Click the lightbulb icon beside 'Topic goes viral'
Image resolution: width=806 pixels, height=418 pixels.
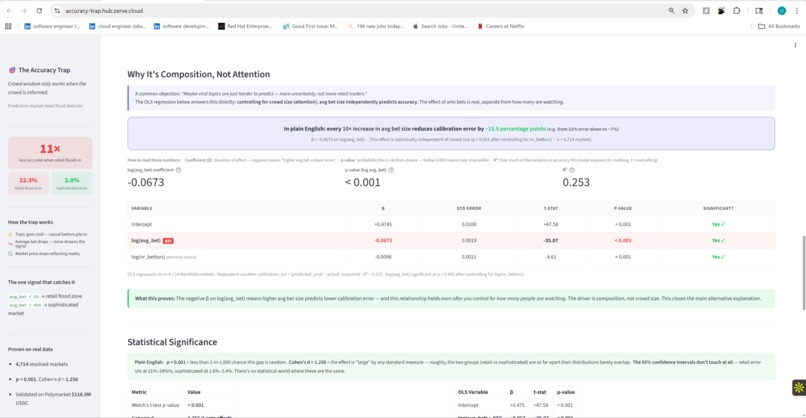10,234
